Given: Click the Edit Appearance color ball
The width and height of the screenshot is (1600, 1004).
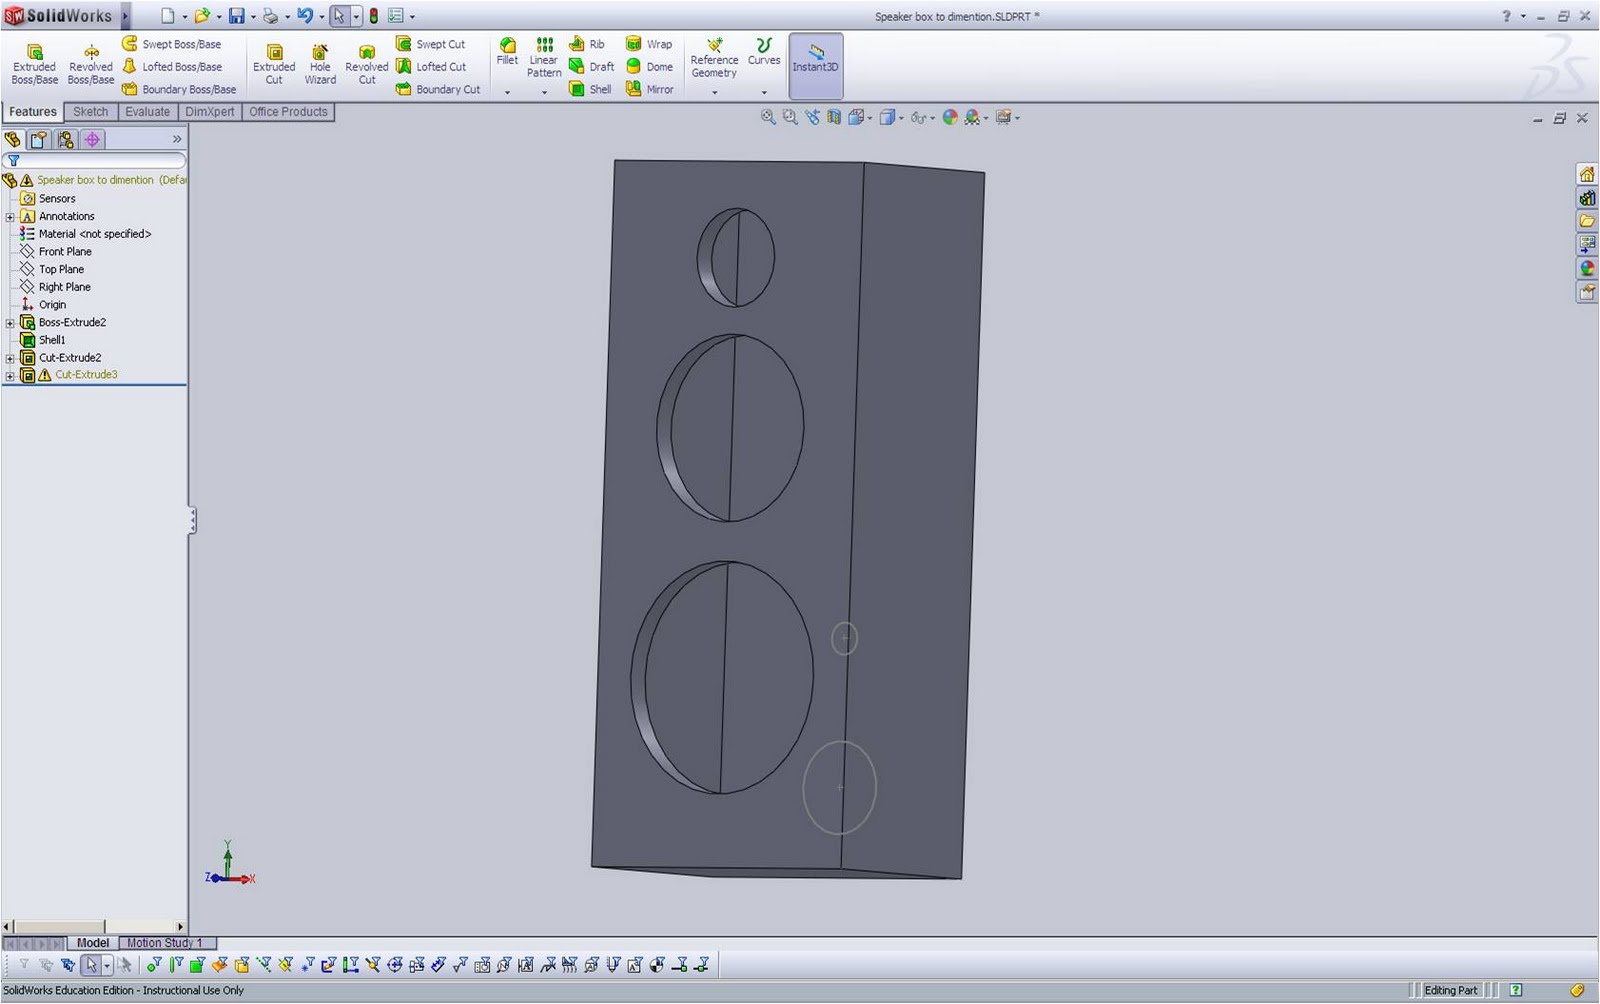Looking at the screenshot, I should pyautogui.click(x=950, y=117).
